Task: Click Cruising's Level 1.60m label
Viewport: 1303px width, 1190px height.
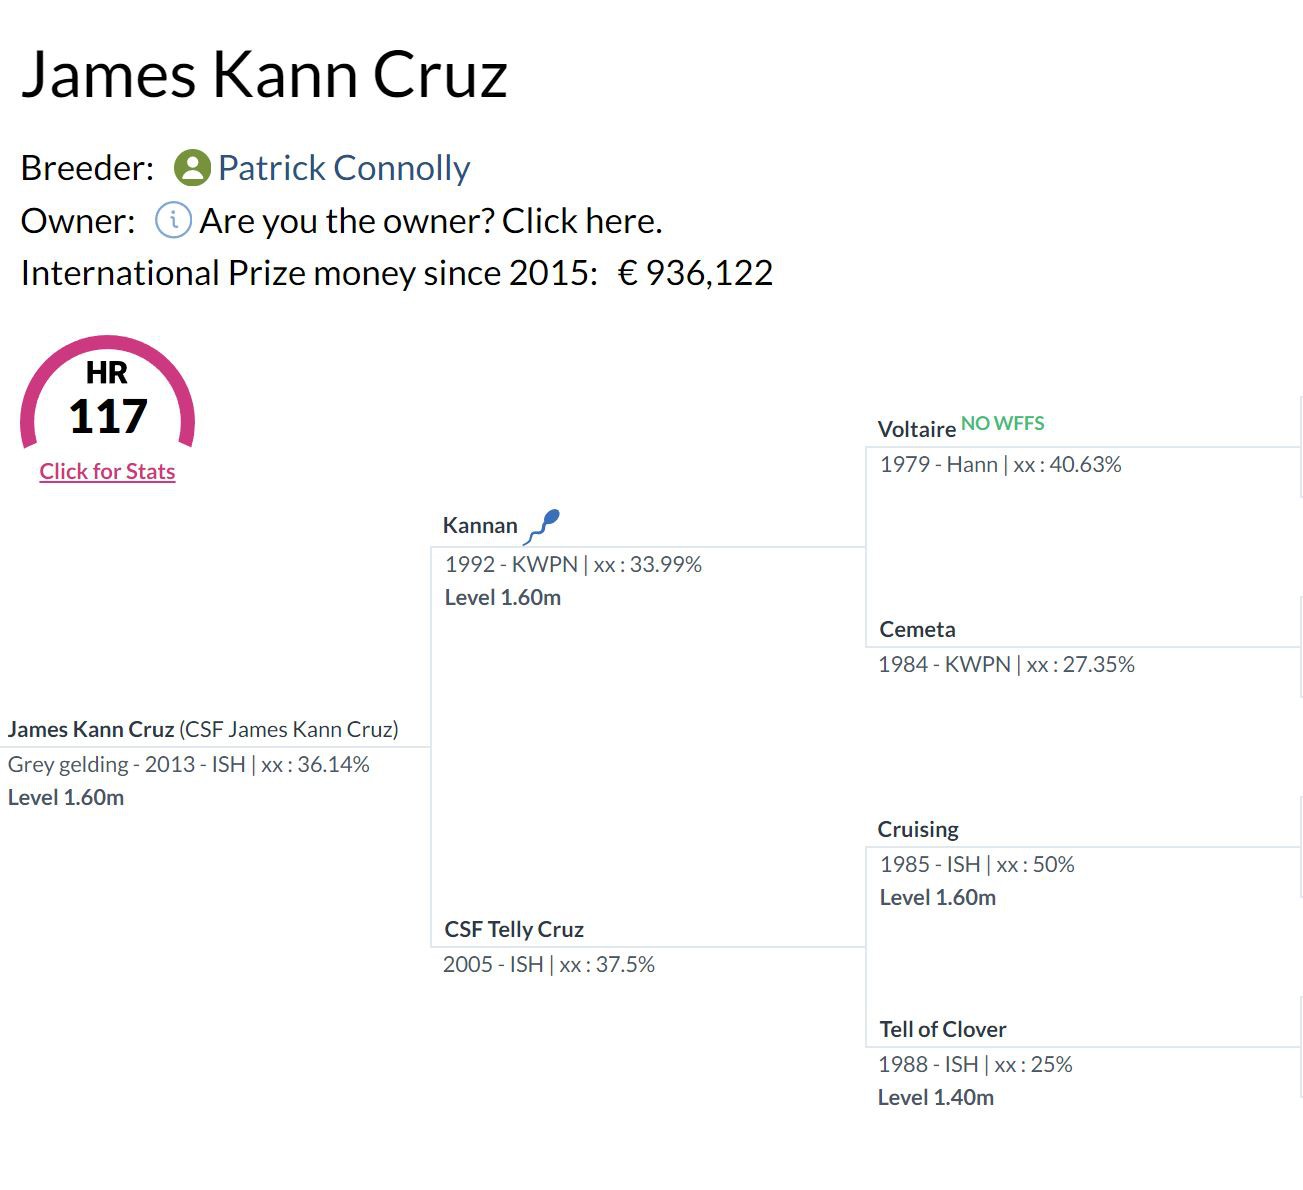Action: (x=938, y=898)
